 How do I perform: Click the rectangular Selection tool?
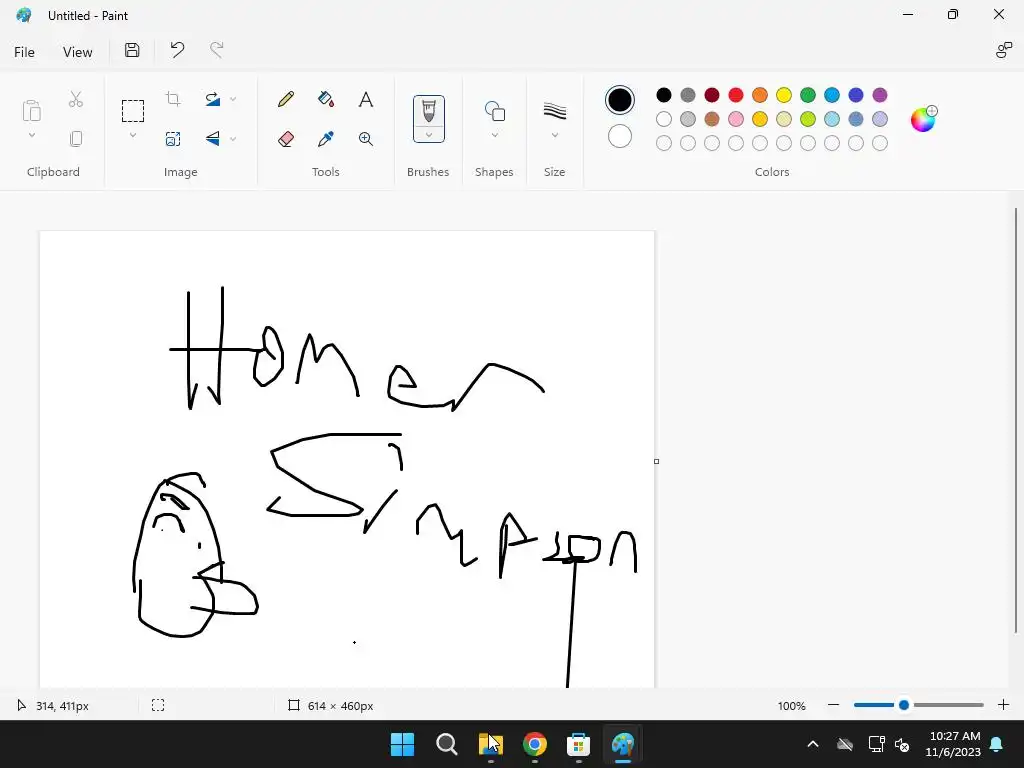pos(133,111)
